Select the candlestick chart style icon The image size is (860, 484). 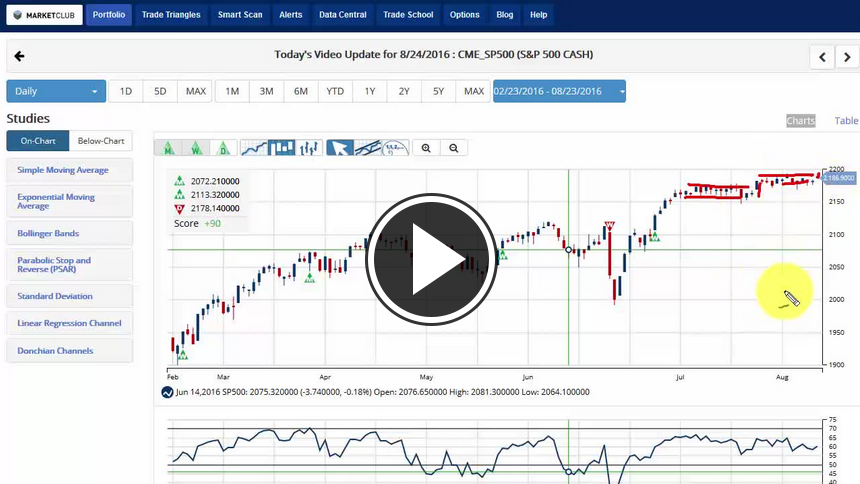pos(283,148)
